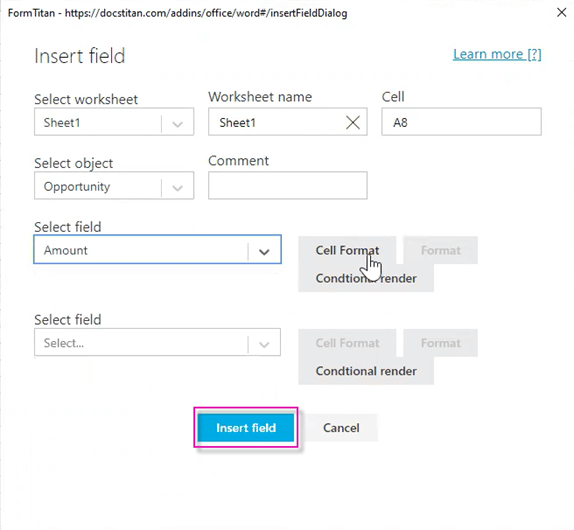Close the FormTitan dialog window

(561, 12)
